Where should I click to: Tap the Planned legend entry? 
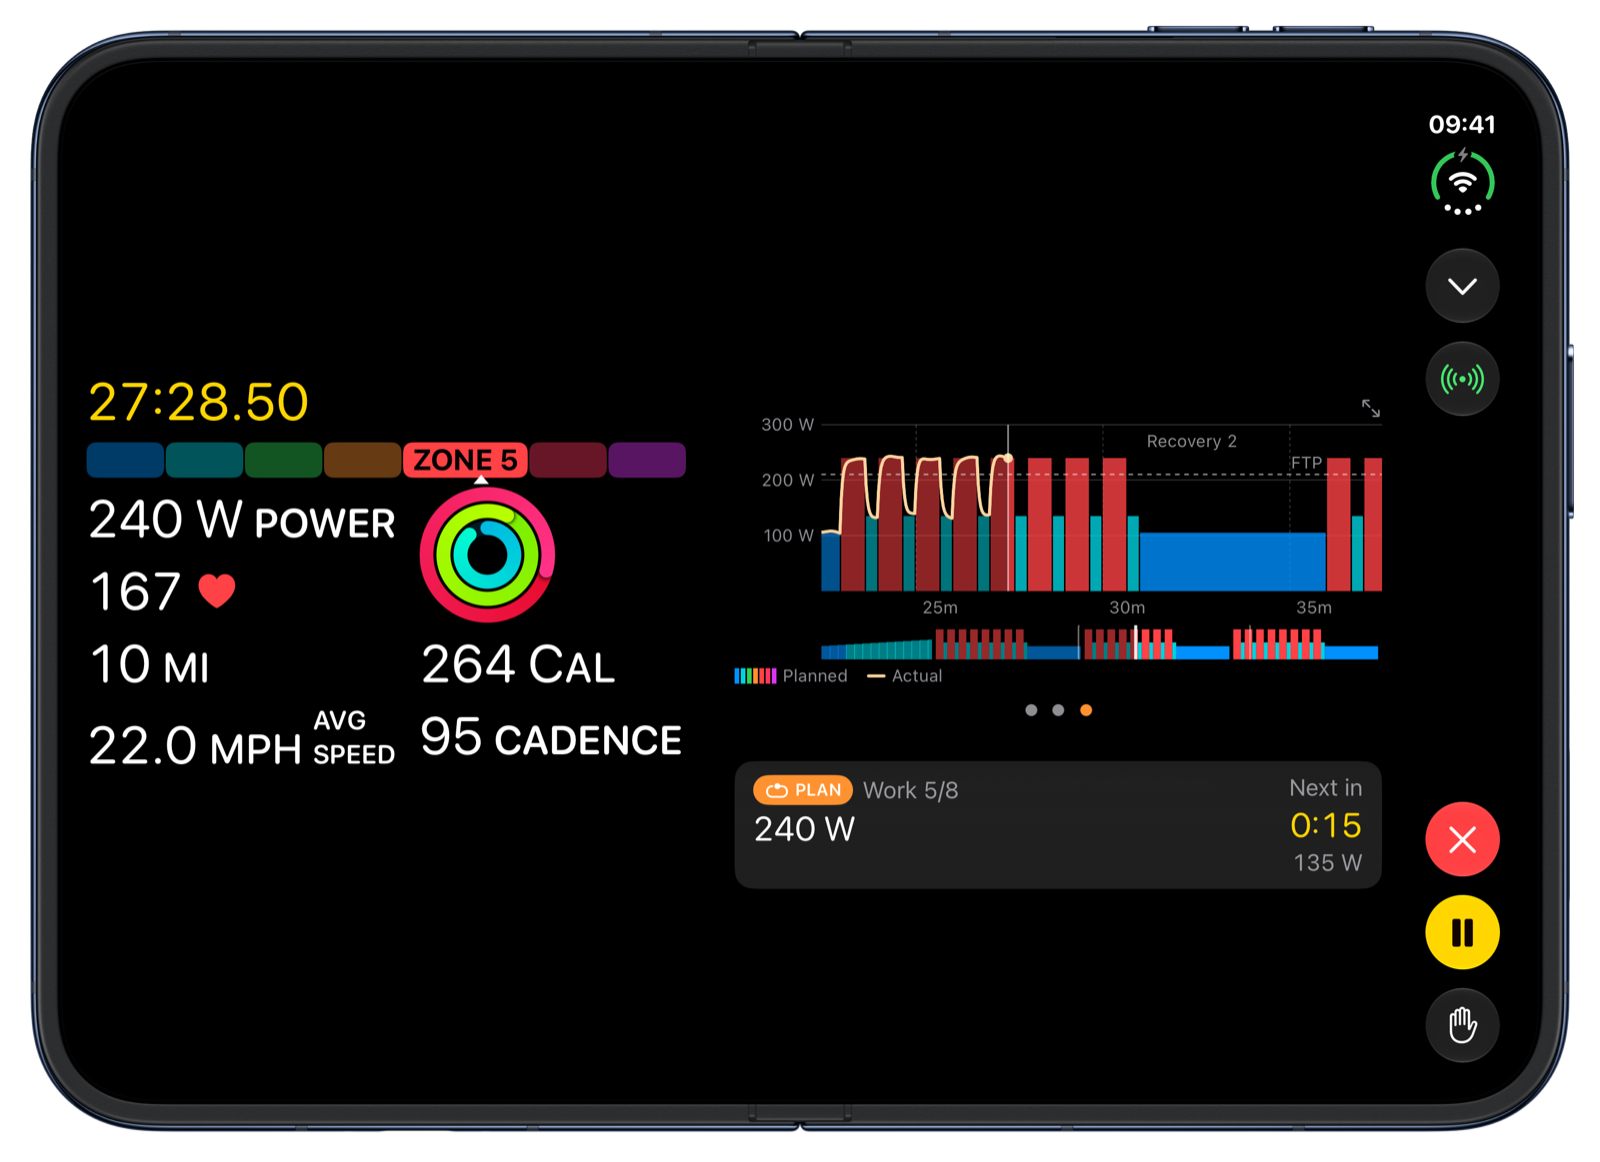click(x=791, y=676)
